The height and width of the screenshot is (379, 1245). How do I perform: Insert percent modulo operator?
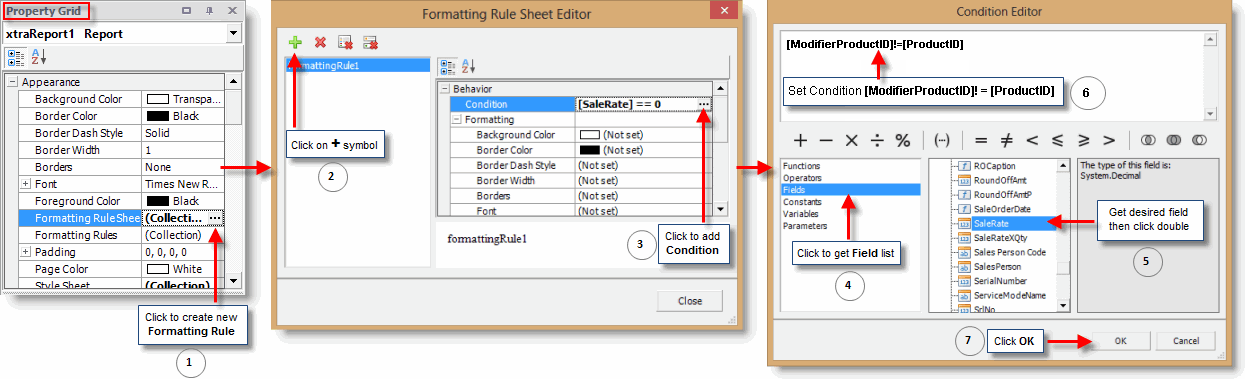902,139
